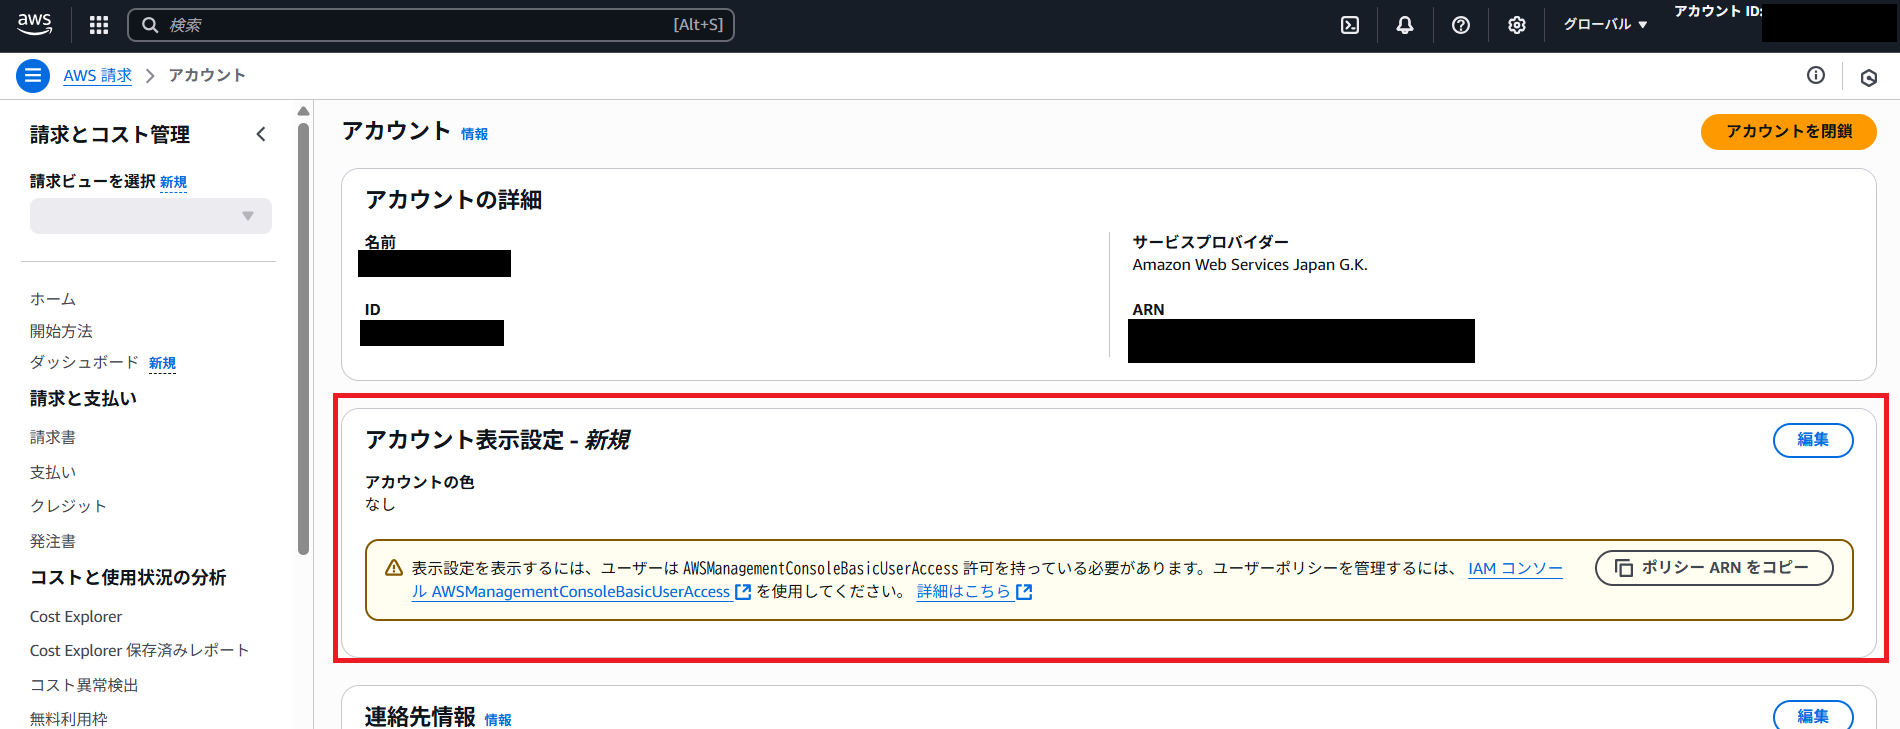Click the アカウント breadcrumb text
Viewport: 1900px width, 729px height.
click(x=207, y=76)
